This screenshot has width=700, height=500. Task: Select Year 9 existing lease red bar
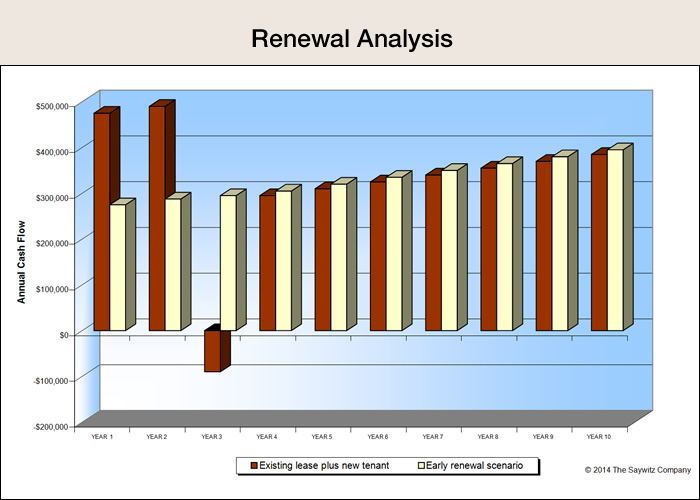pos(545,246)
